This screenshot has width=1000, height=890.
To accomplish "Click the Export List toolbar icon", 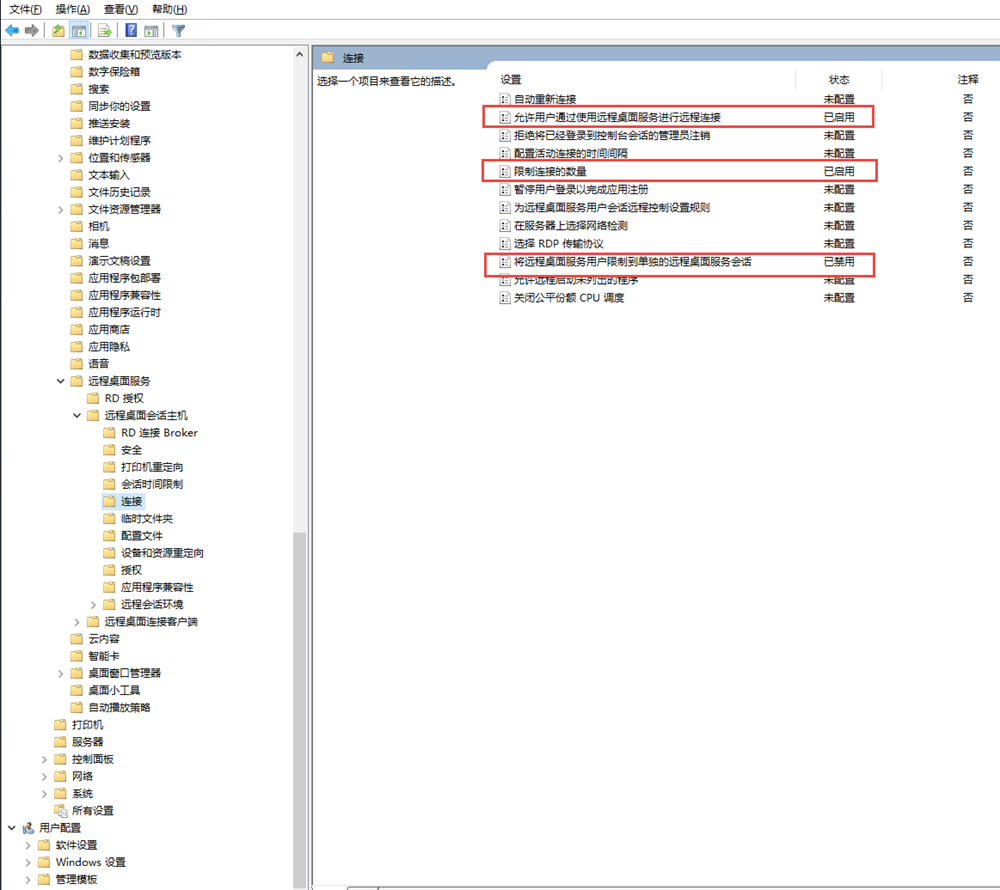I will [x=105, y=31].
